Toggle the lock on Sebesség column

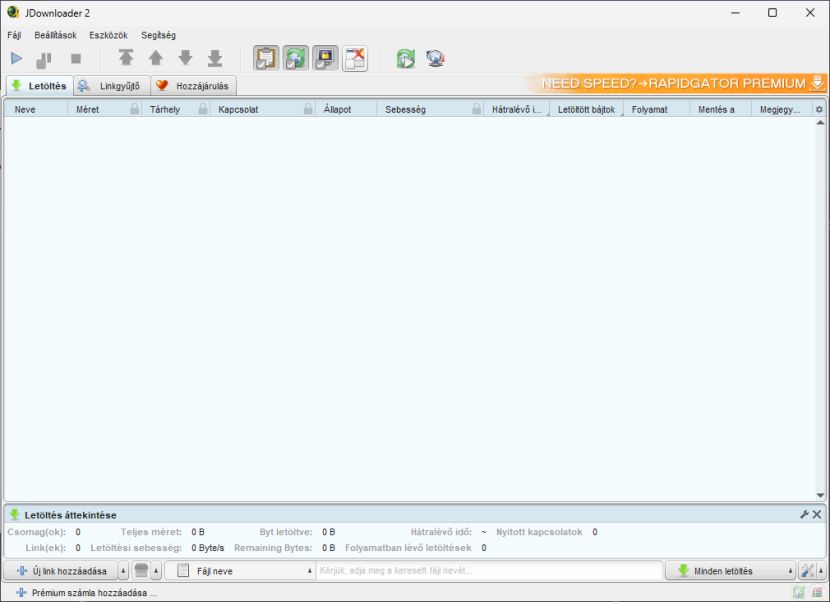tap(476, 109)
